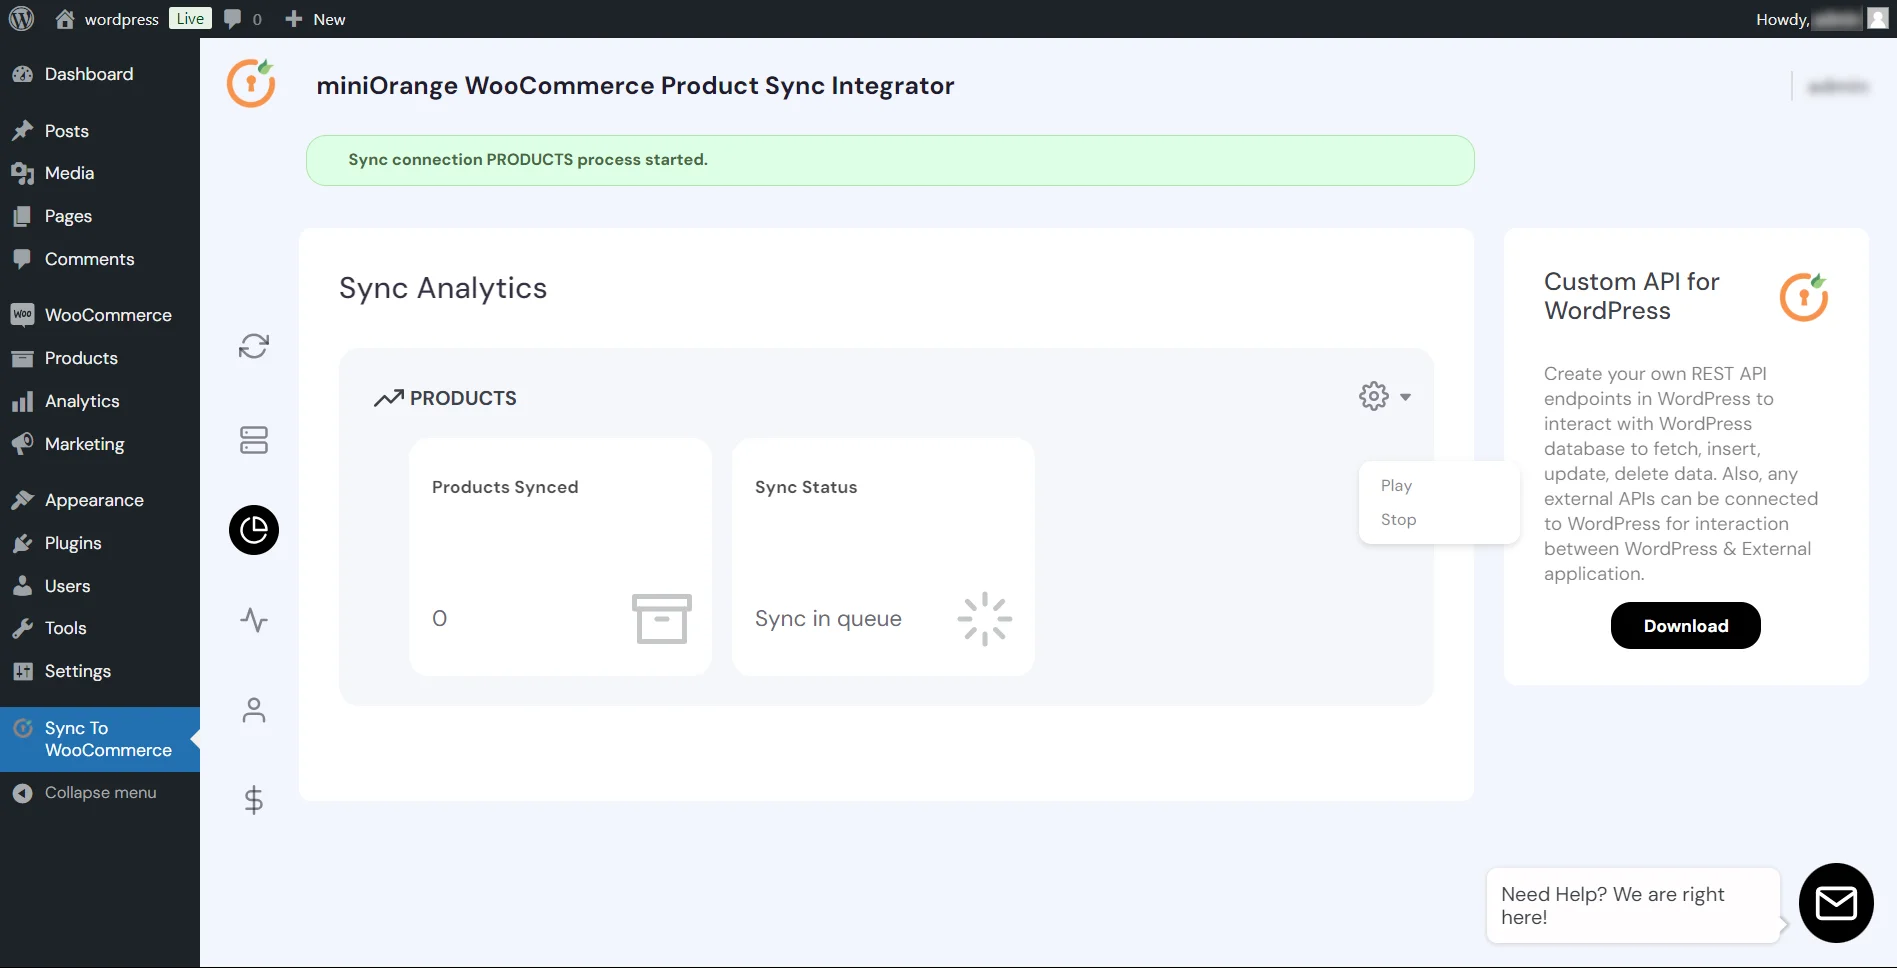The image size is (1897, 968).
Task: Open the sync refresh arrows tab
Action: pyautogui.click(x=254, y=346)
